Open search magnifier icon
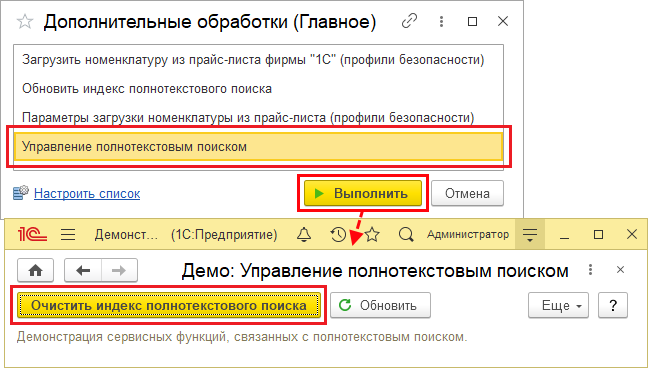Viewport: 650px width, 370px height. [x=406, y=235]
